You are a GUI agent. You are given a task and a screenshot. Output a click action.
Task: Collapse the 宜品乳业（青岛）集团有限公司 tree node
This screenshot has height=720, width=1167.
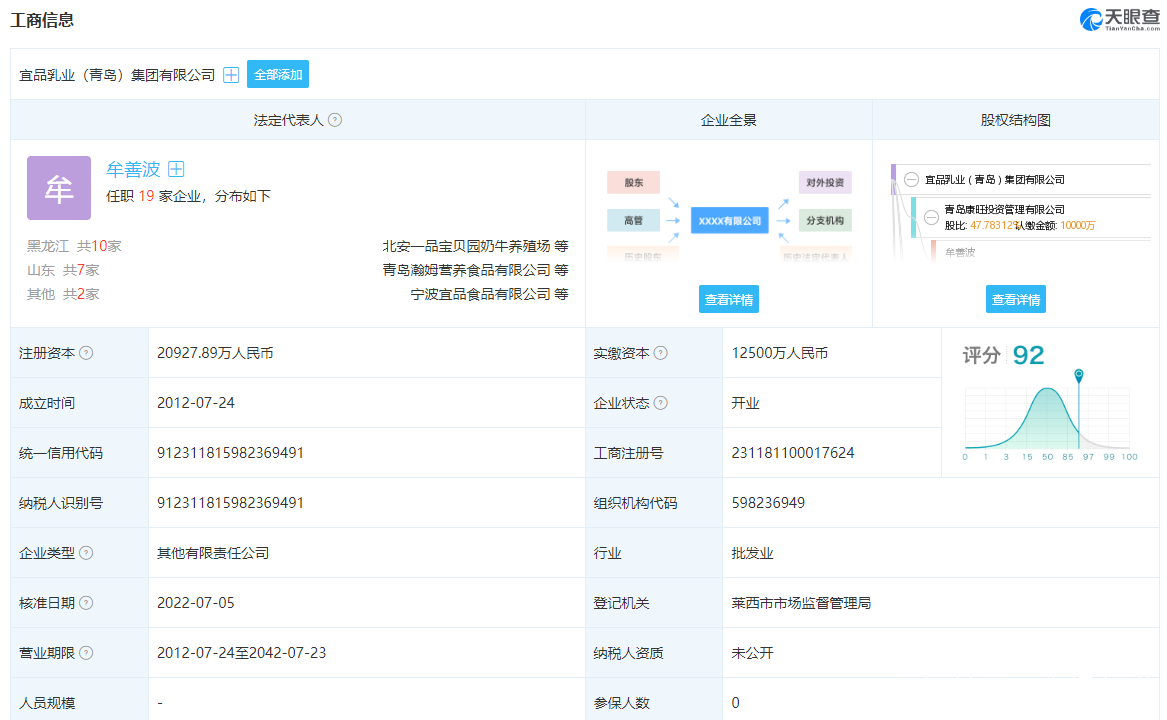(911, 180)
